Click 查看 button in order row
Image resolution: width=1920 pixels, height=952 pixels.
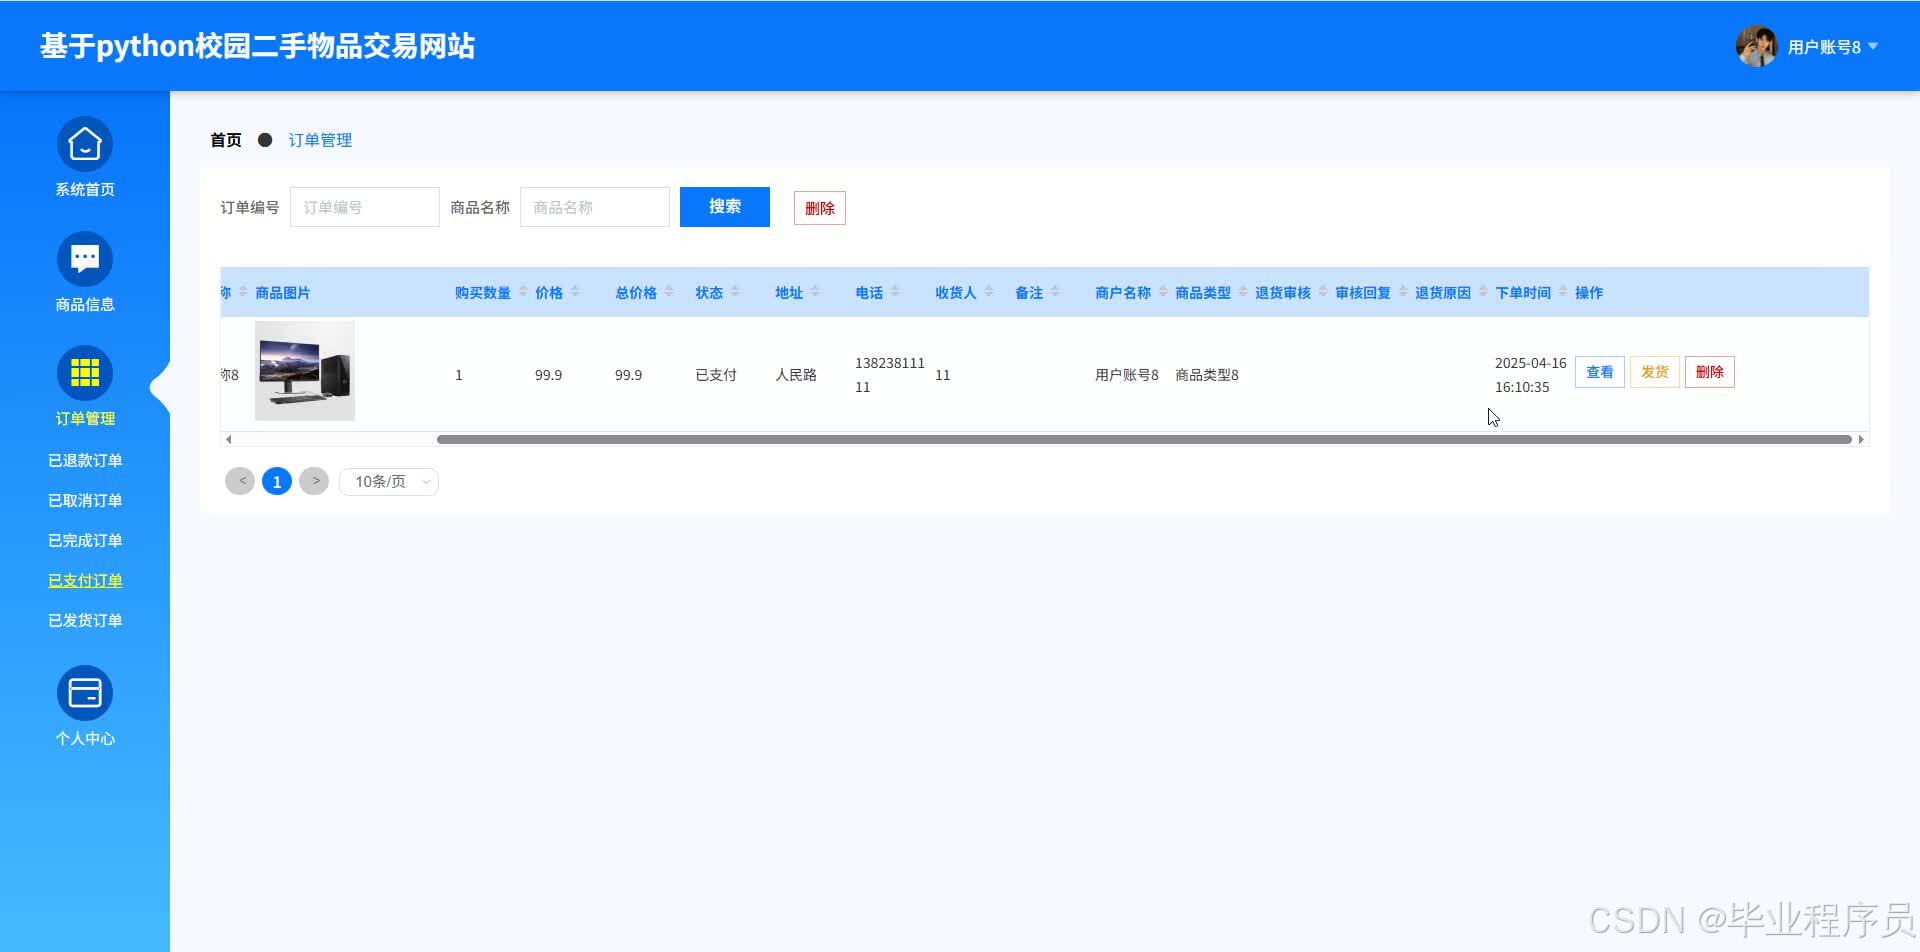point(1600,372)
